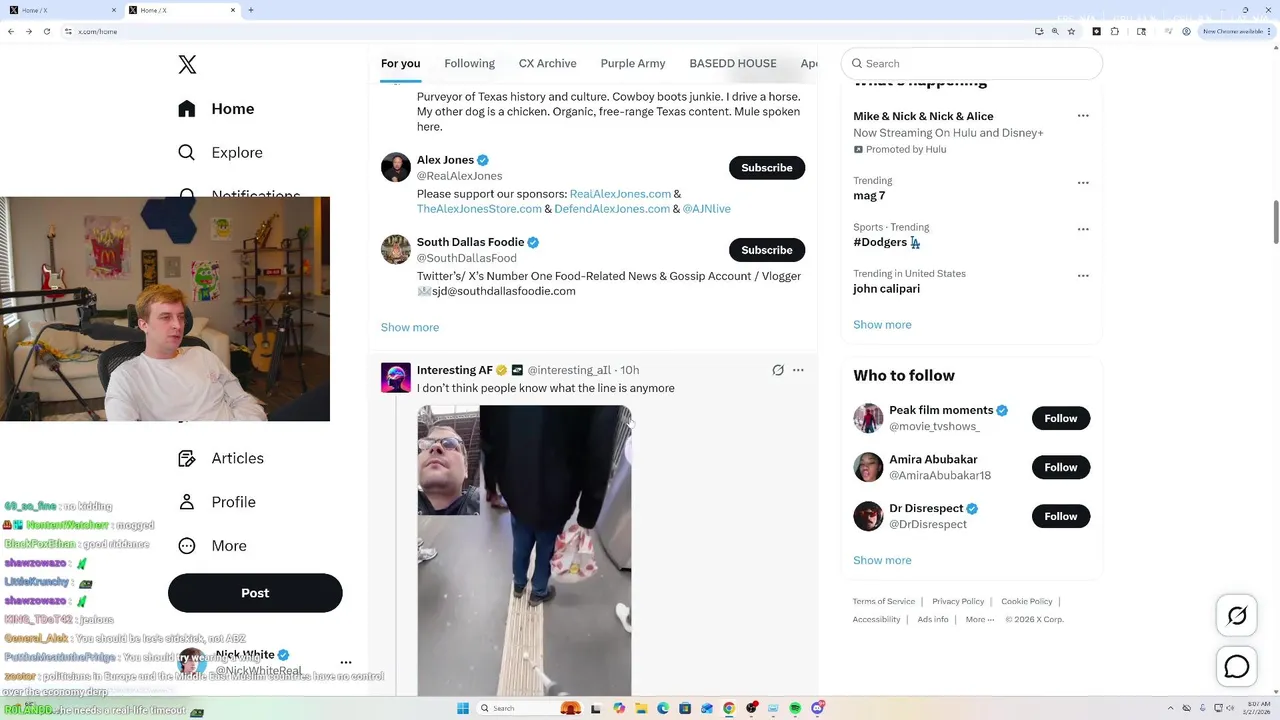Image resolution: width=1280 pixels, height=720 pixels.
Task: Switch to the Following tab
Action: point(469,63)
